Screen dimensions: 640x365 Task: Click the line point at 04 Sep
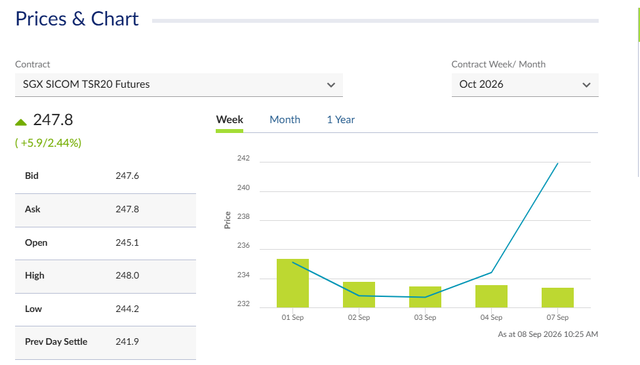point(491,272)
